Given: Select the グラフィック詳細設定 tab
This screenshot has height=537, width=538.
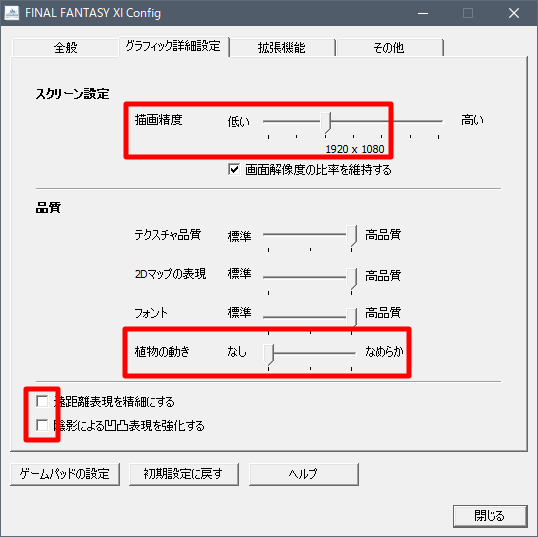Looking at the screenshot, I should click(174, 46).
